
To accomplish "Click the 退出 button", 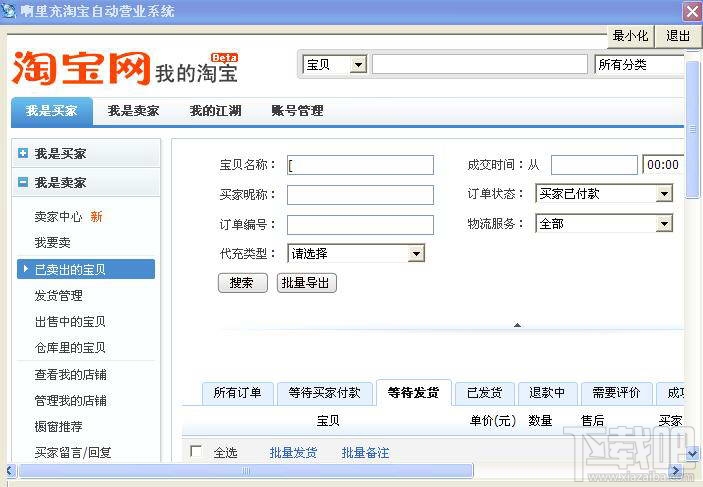I will [x=677, y=36].
